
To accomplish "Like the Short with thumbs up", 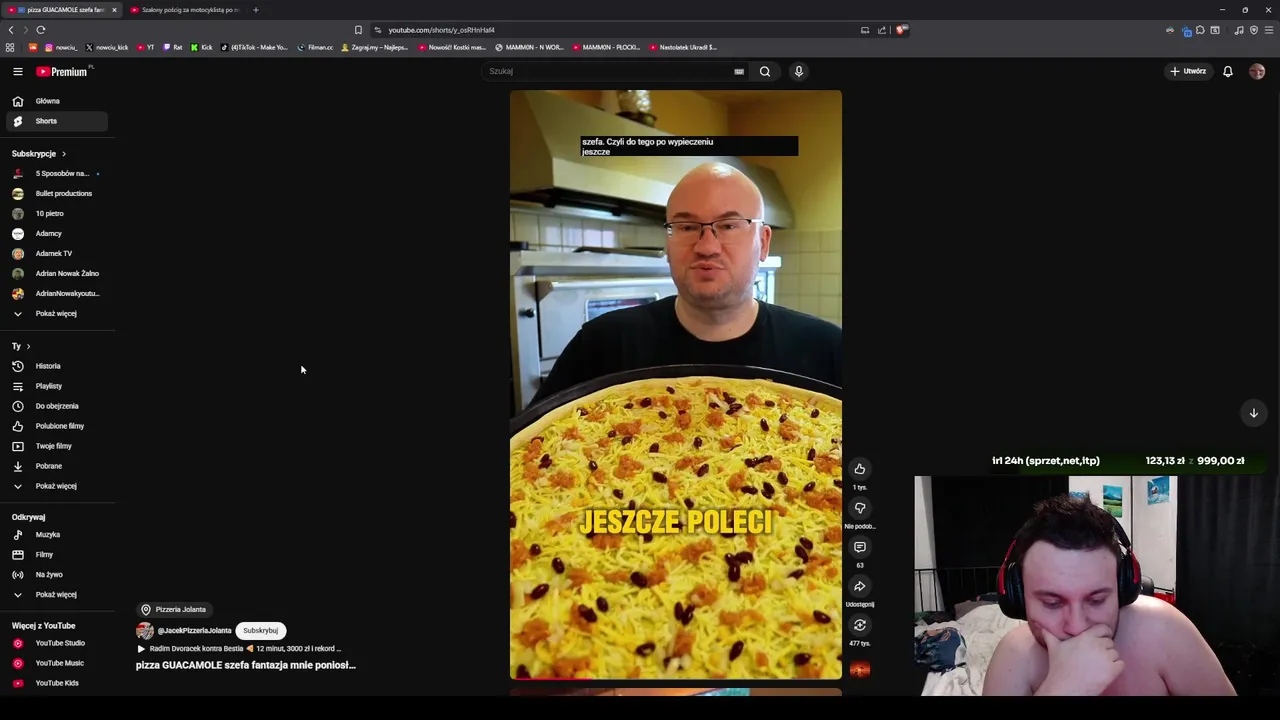I will click(x=859, y=469).
